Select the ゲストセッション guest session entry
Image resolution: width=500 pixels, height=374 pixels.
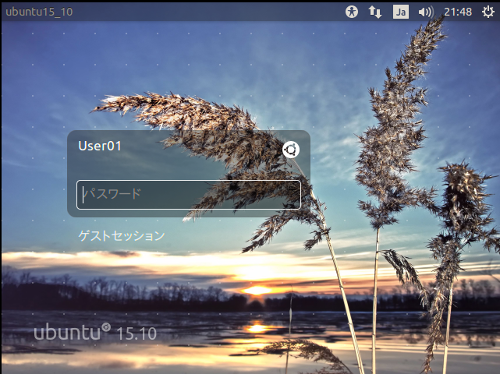[122, 236]
